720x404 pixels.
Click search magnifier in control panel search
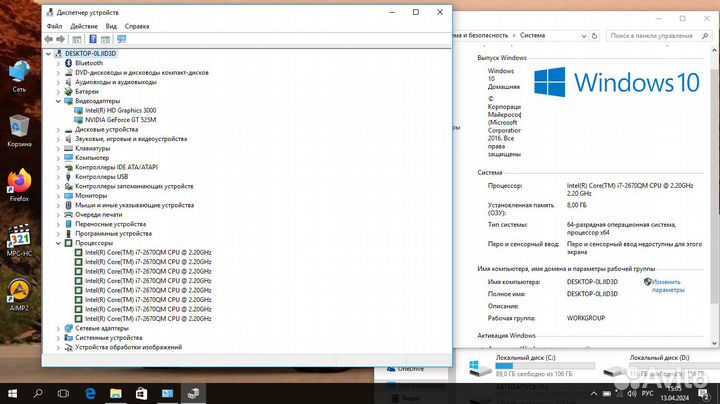point(705,36)
